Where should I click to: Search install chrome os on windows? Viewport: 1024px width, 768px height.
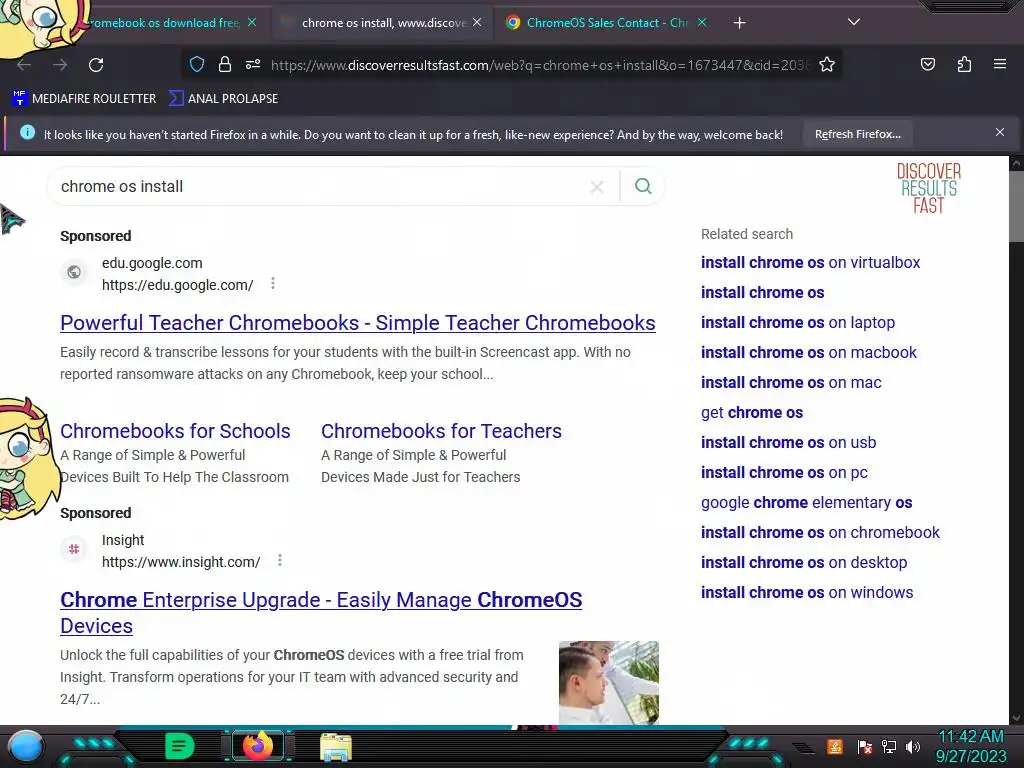807,593
